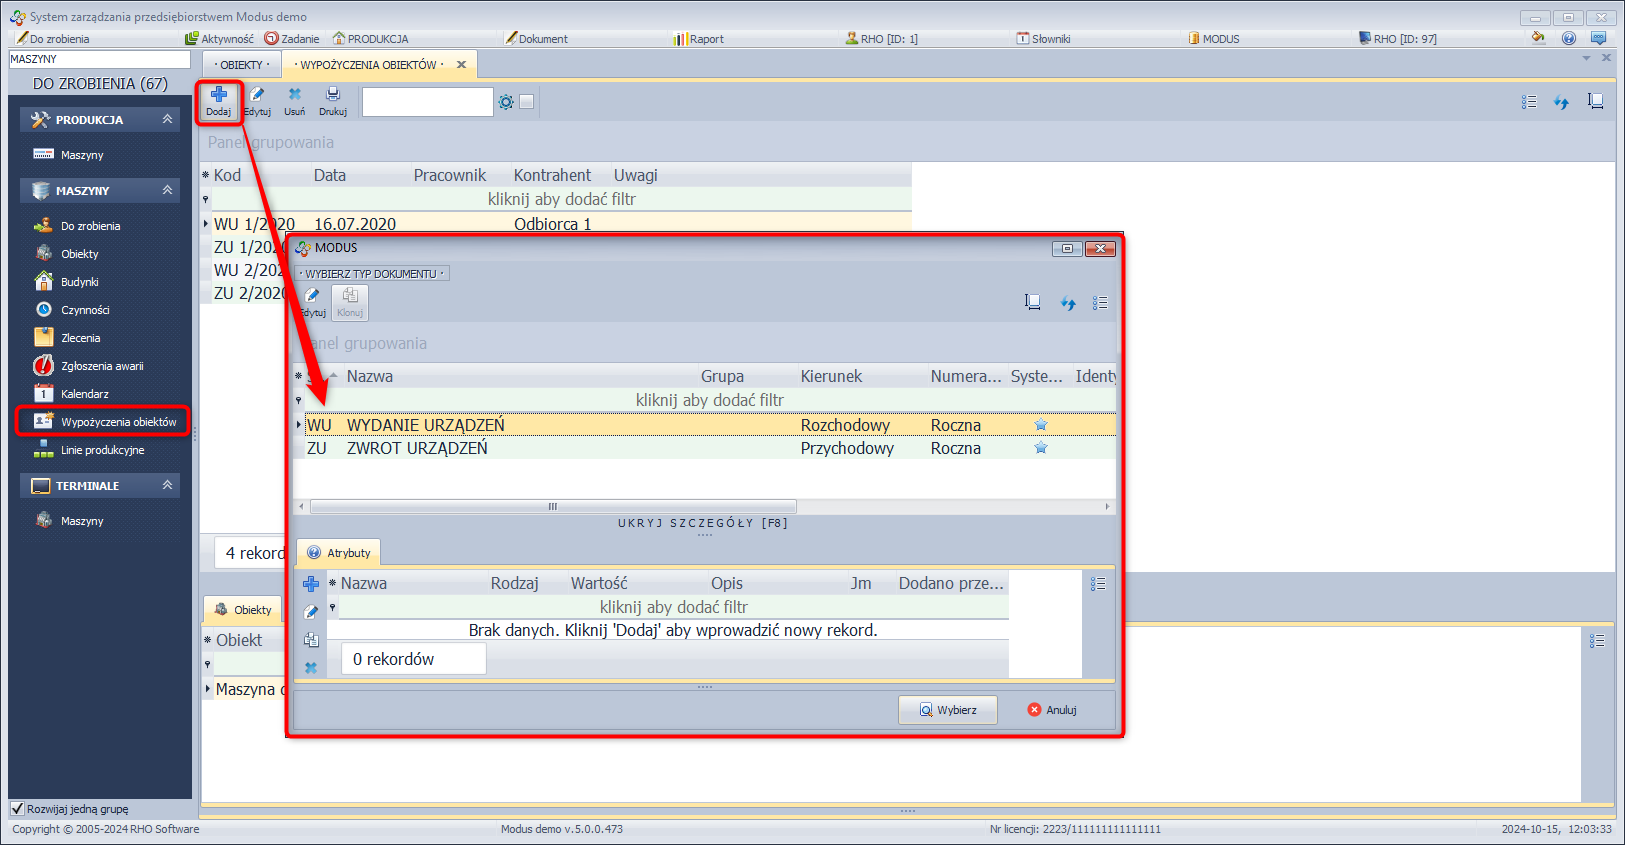Click the Dodaj (add) toolbar icon
1625x845 pixels.
(x=218, y=100)
